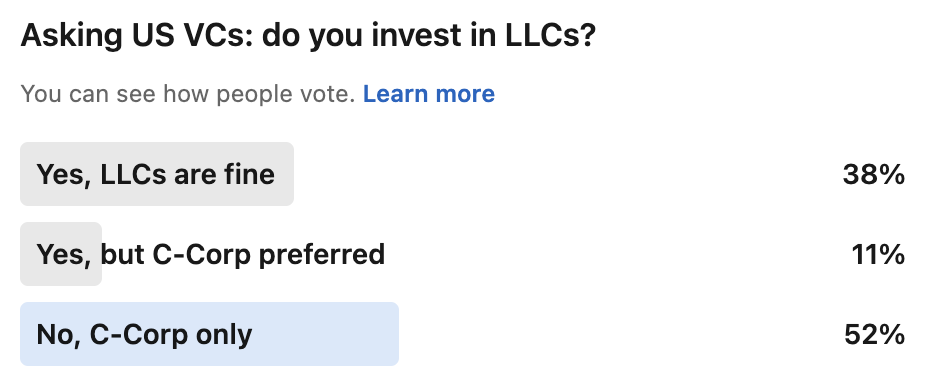Click the gray LLCs are fine progress bar
The height and width of the screenshot is (390, 930).
coord(157,174)
